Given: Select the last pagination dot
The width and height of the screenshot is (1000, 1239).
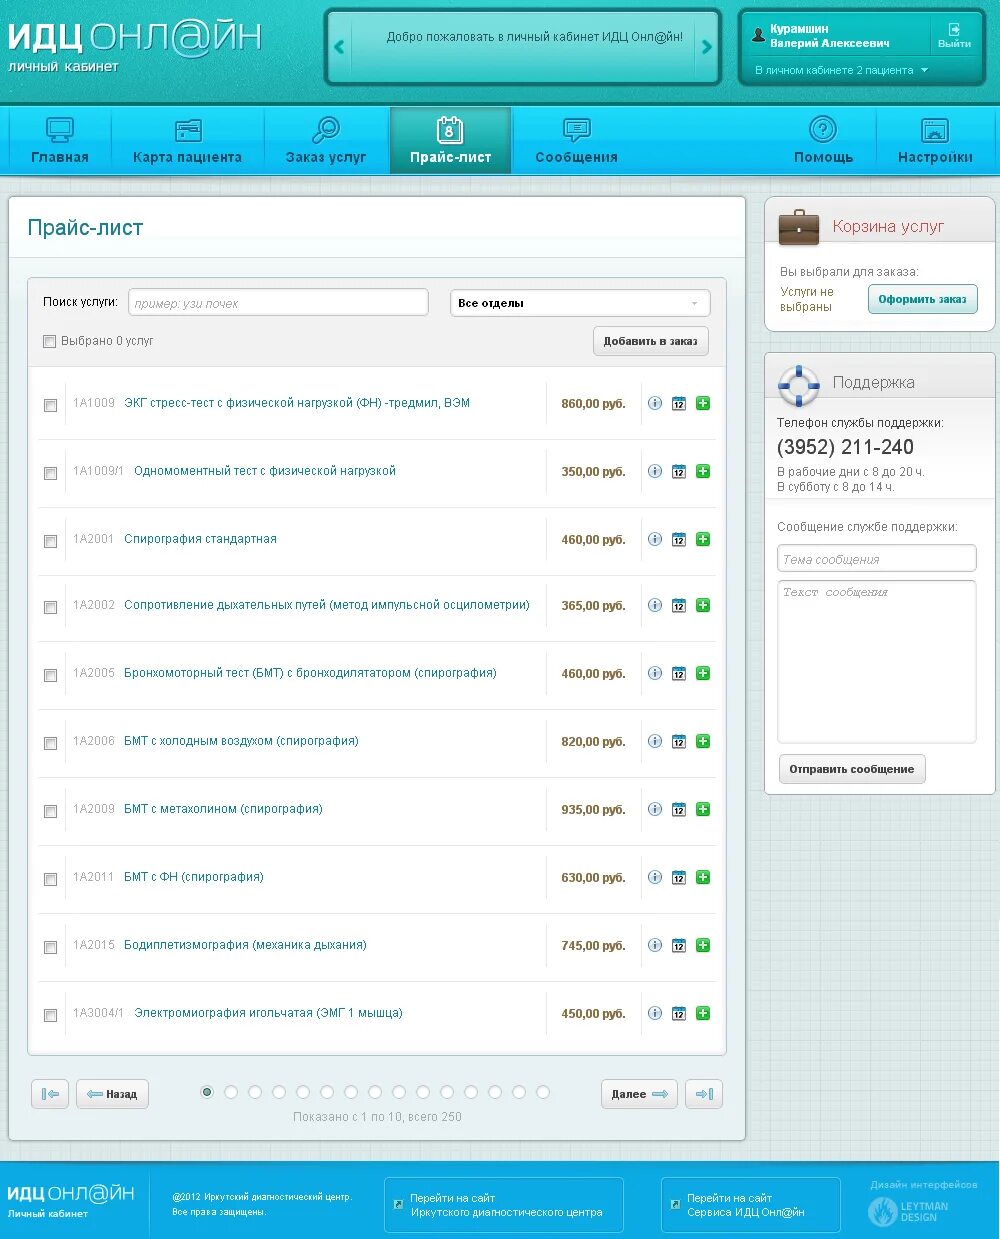Looking at the screenshot, I should point(543,1092).
